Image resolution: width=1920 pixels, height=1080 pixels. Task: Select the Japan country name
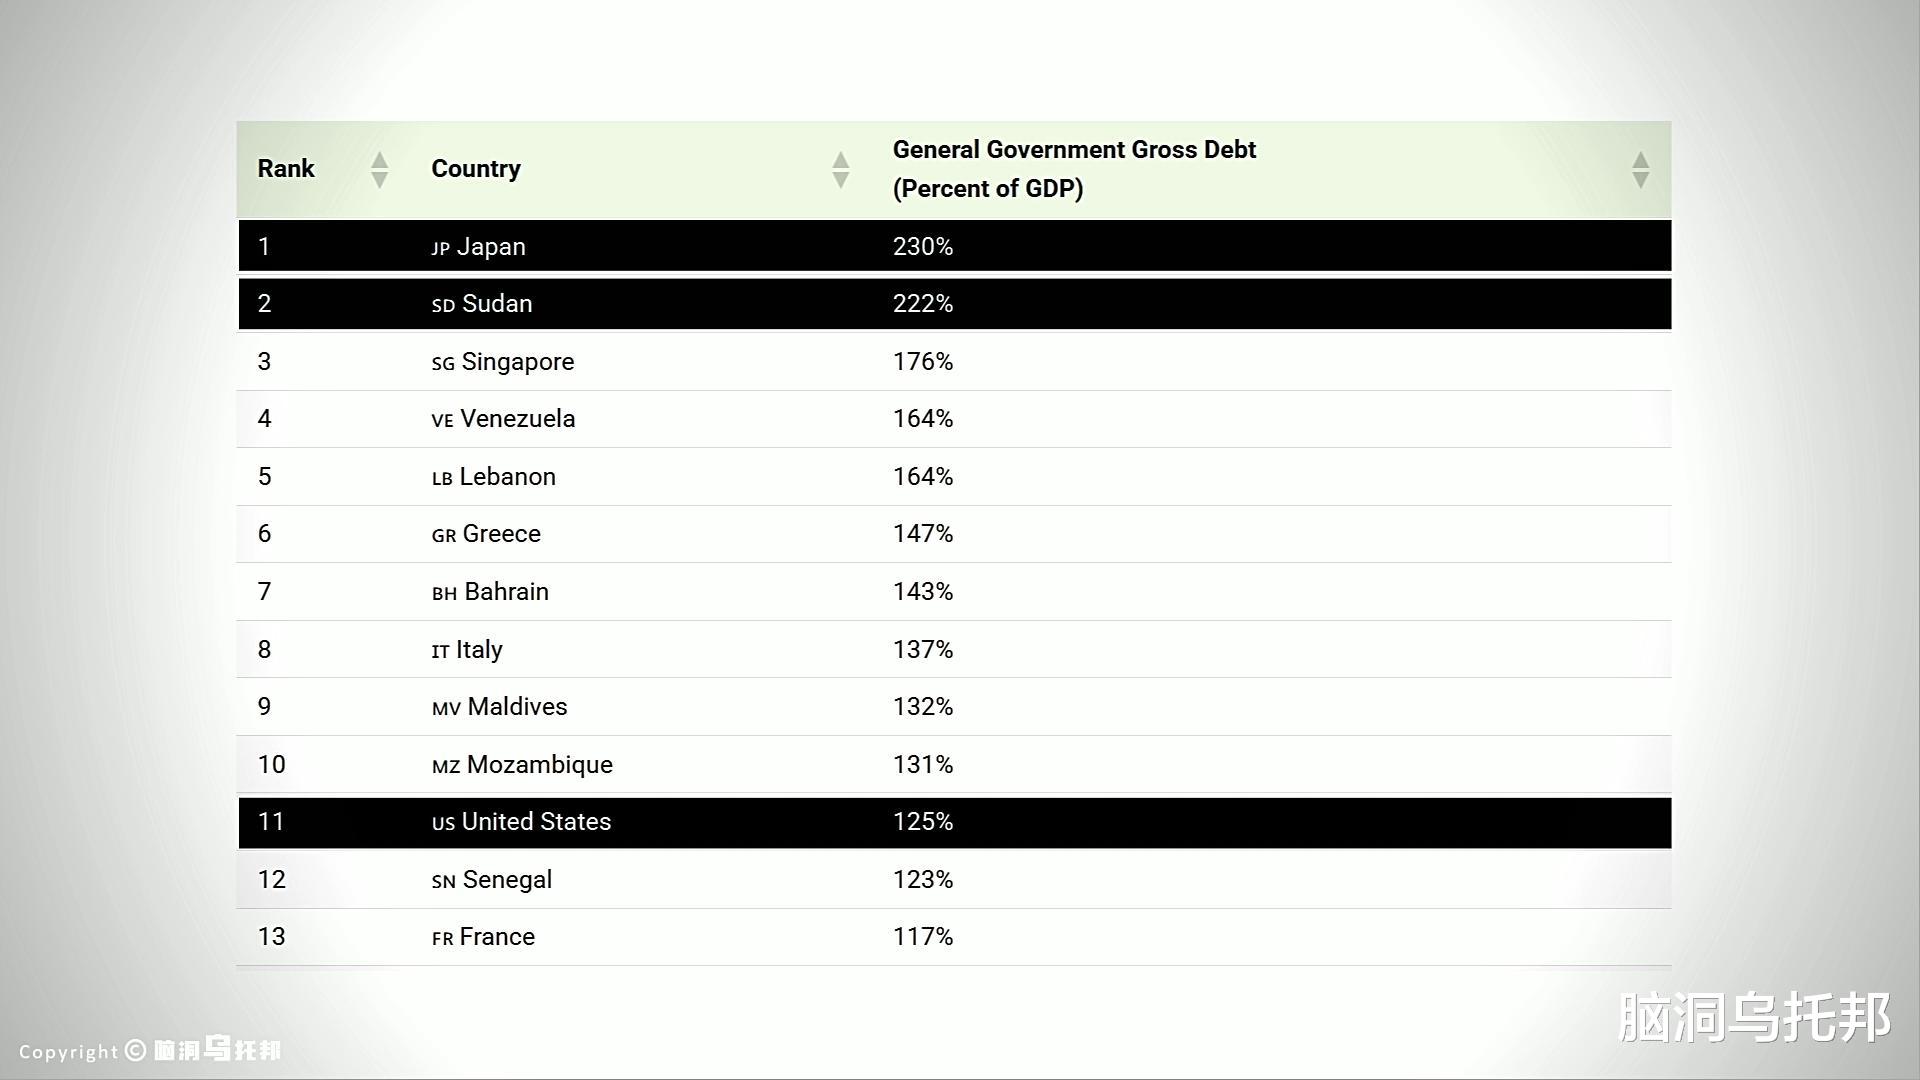click(x=490, y=247)
